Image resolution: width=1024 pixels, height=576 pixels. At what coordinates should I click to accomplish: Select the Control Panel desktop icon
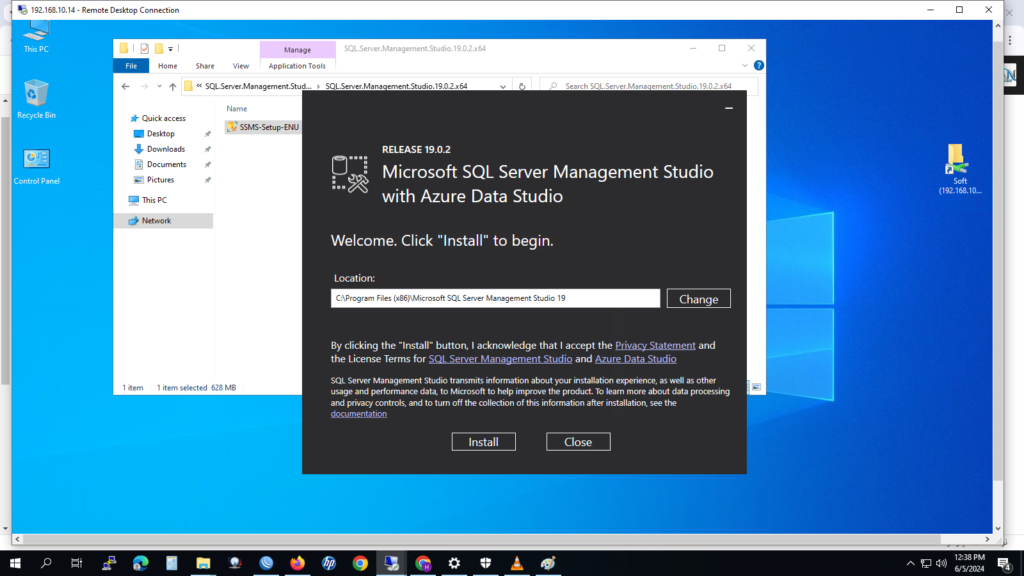[x=37, y=167]
